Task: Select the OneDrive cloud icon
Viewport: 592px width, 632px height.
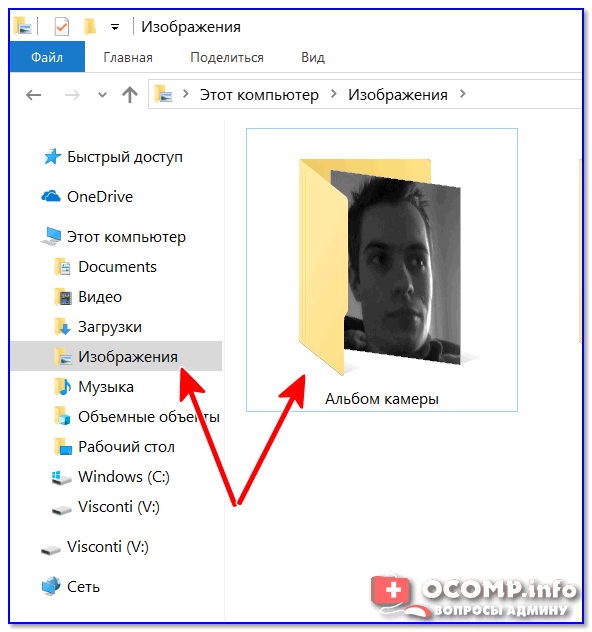Action: pyautogui.click(x=51, y=197)
